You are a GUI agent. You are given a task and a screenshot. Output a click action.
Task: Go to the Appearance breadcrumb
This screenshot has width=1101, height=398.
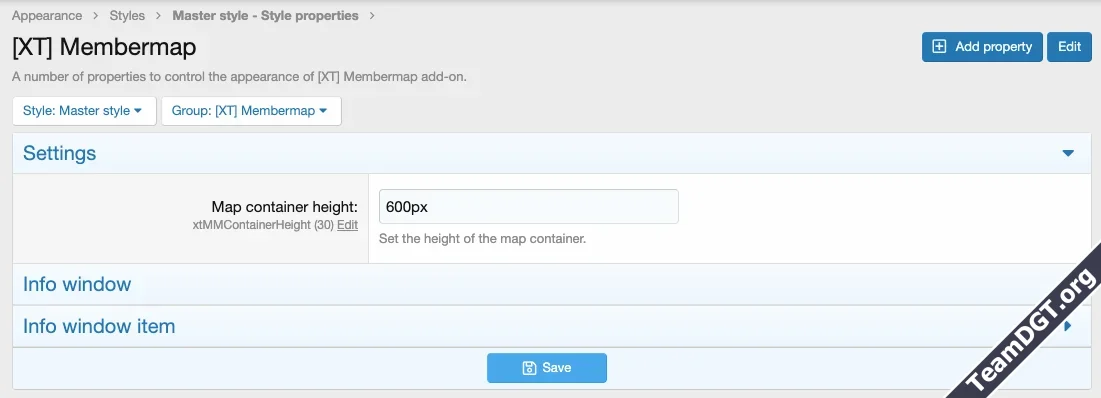click(x=47, y=15)
